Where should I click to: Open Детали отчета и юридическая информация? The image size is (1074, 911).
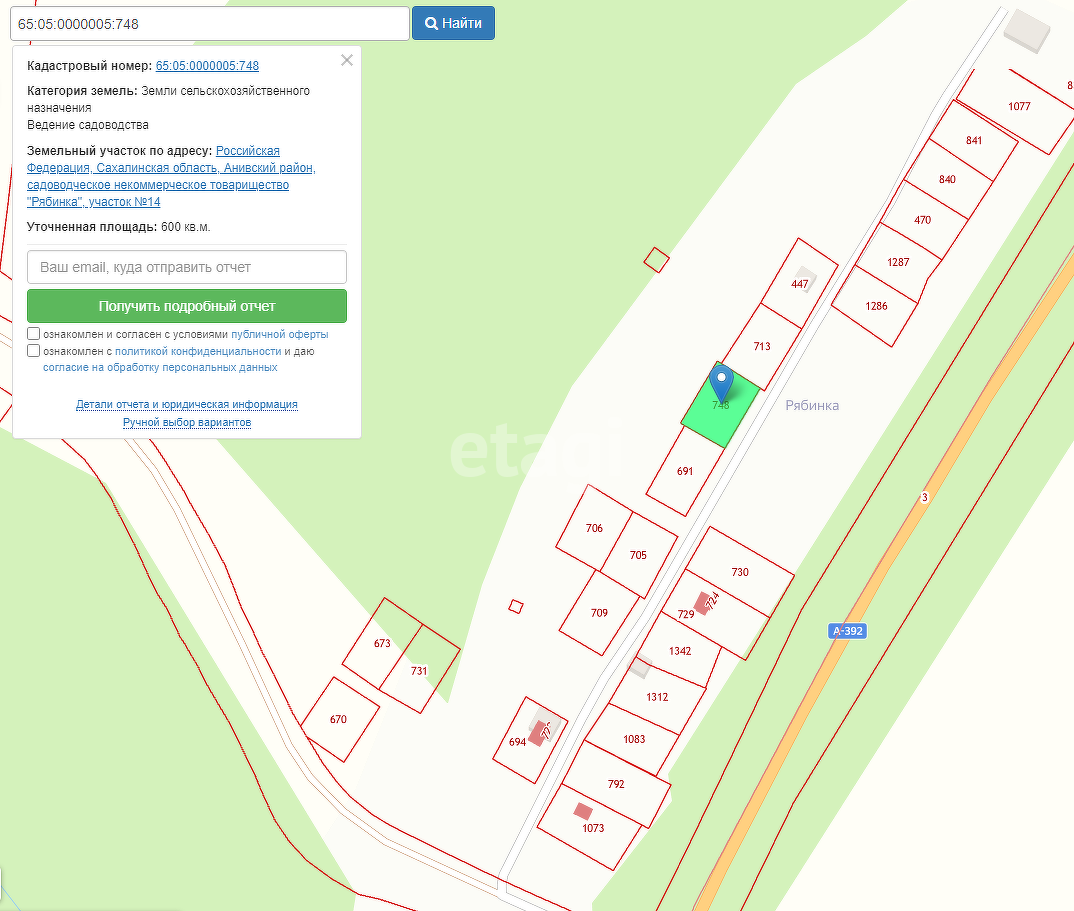(x=187, y=405)
